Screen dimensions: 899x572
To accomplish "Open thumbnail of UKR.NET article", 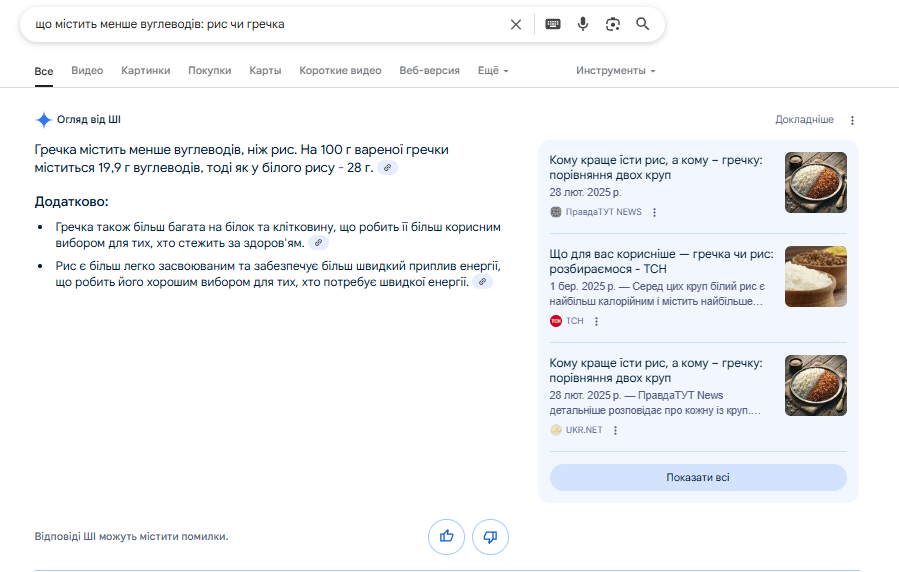I will pyautogui.click(x=816, y=385).
